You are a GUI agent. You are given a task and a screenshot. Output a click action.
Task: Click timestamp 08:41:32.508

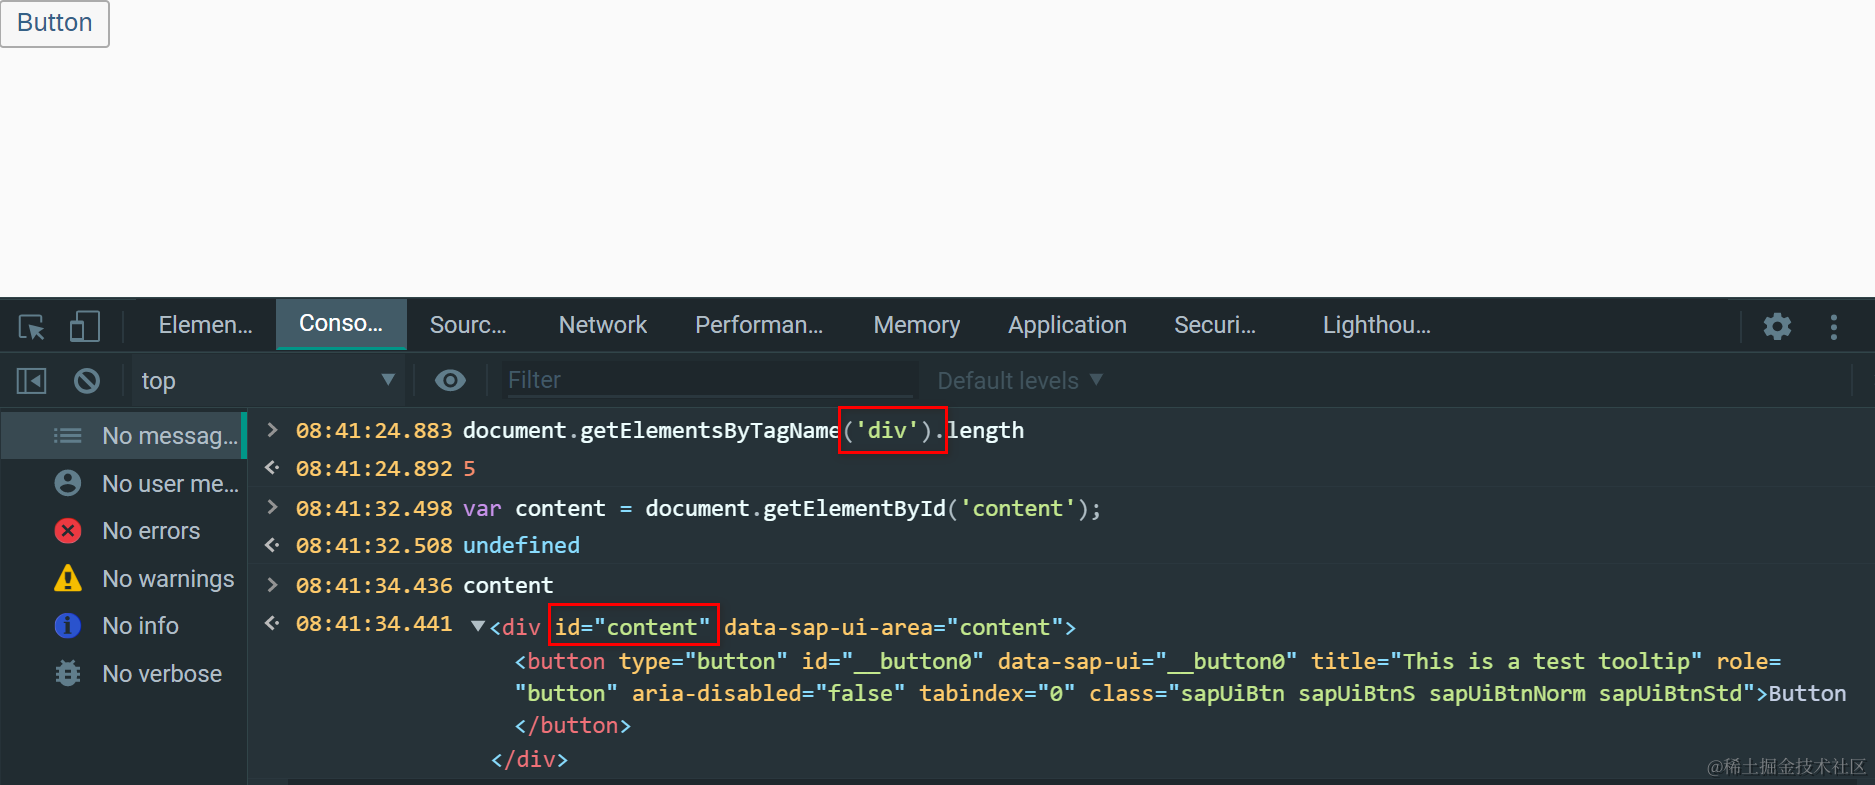click(x=374, y=545)
